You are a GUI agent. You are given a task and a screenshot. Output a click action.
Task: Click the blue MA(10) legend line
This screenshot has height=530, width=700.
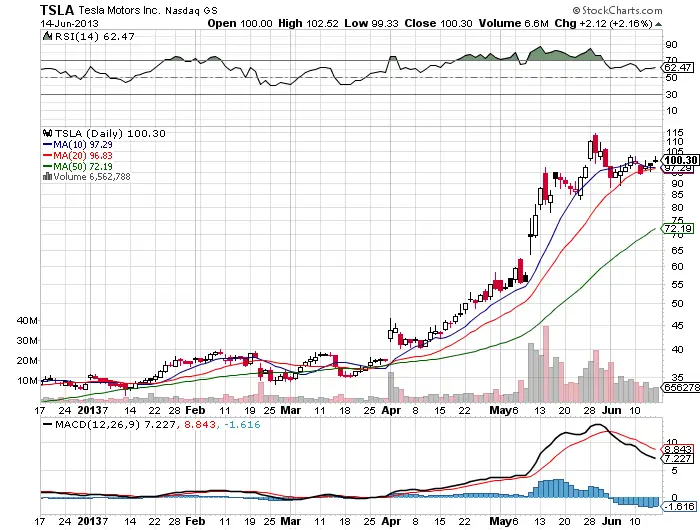(48, 145)
